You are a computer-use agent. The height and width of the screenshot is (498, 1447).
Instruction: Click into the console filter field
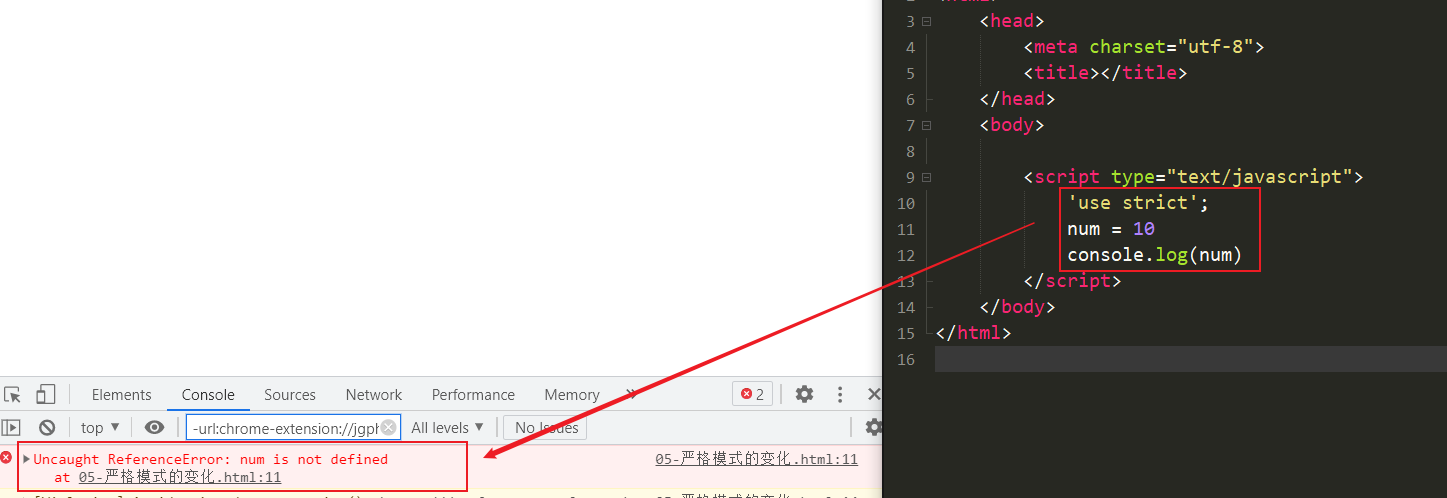[284, 427]
